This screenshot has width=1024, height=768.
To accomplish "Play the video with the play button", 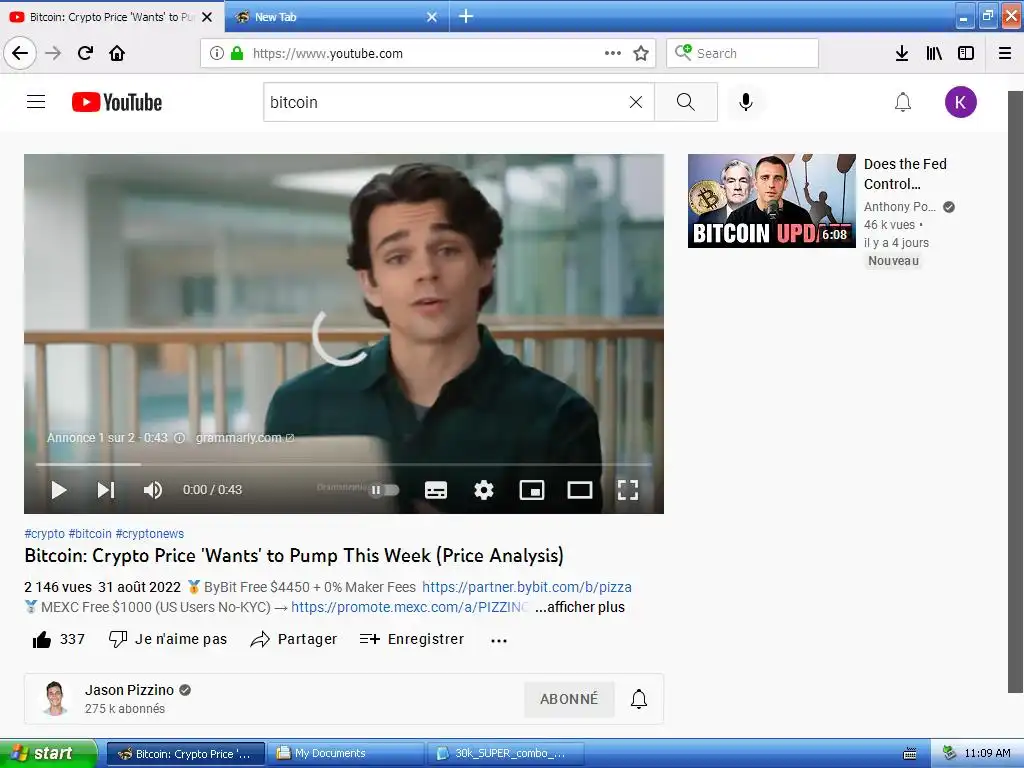I will (x=59, y=490).
